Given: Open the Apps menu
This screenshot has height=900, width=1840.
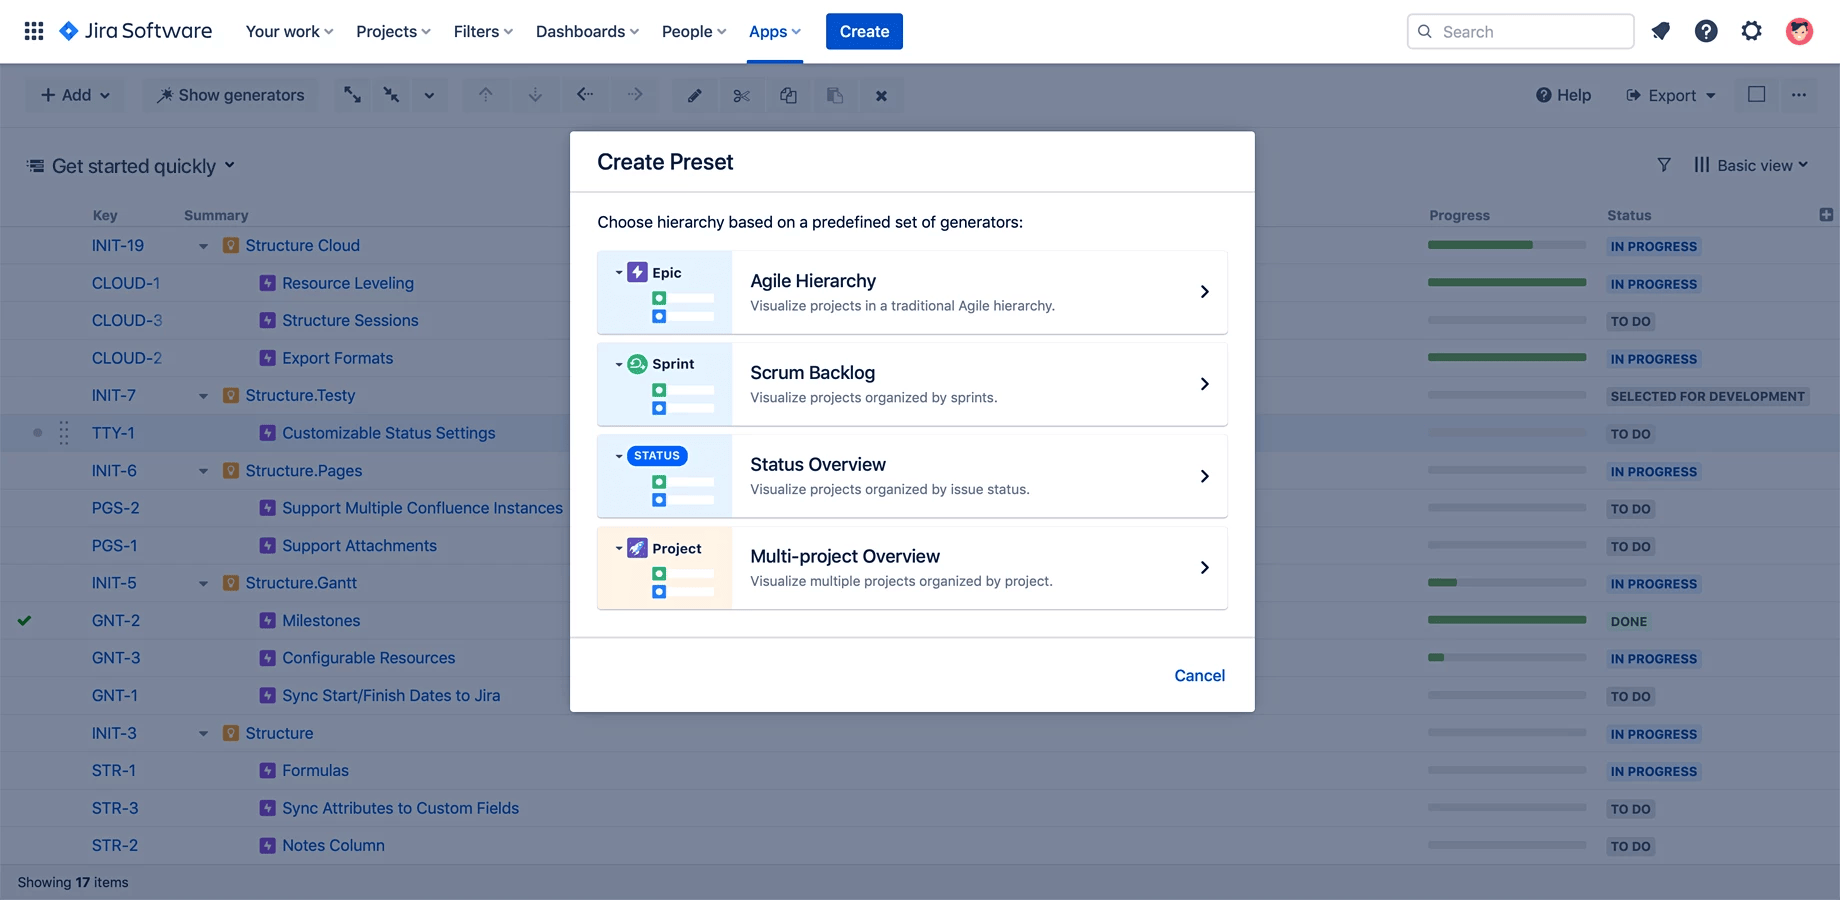Looking at the screenshot, I should (x=775, y=31).
